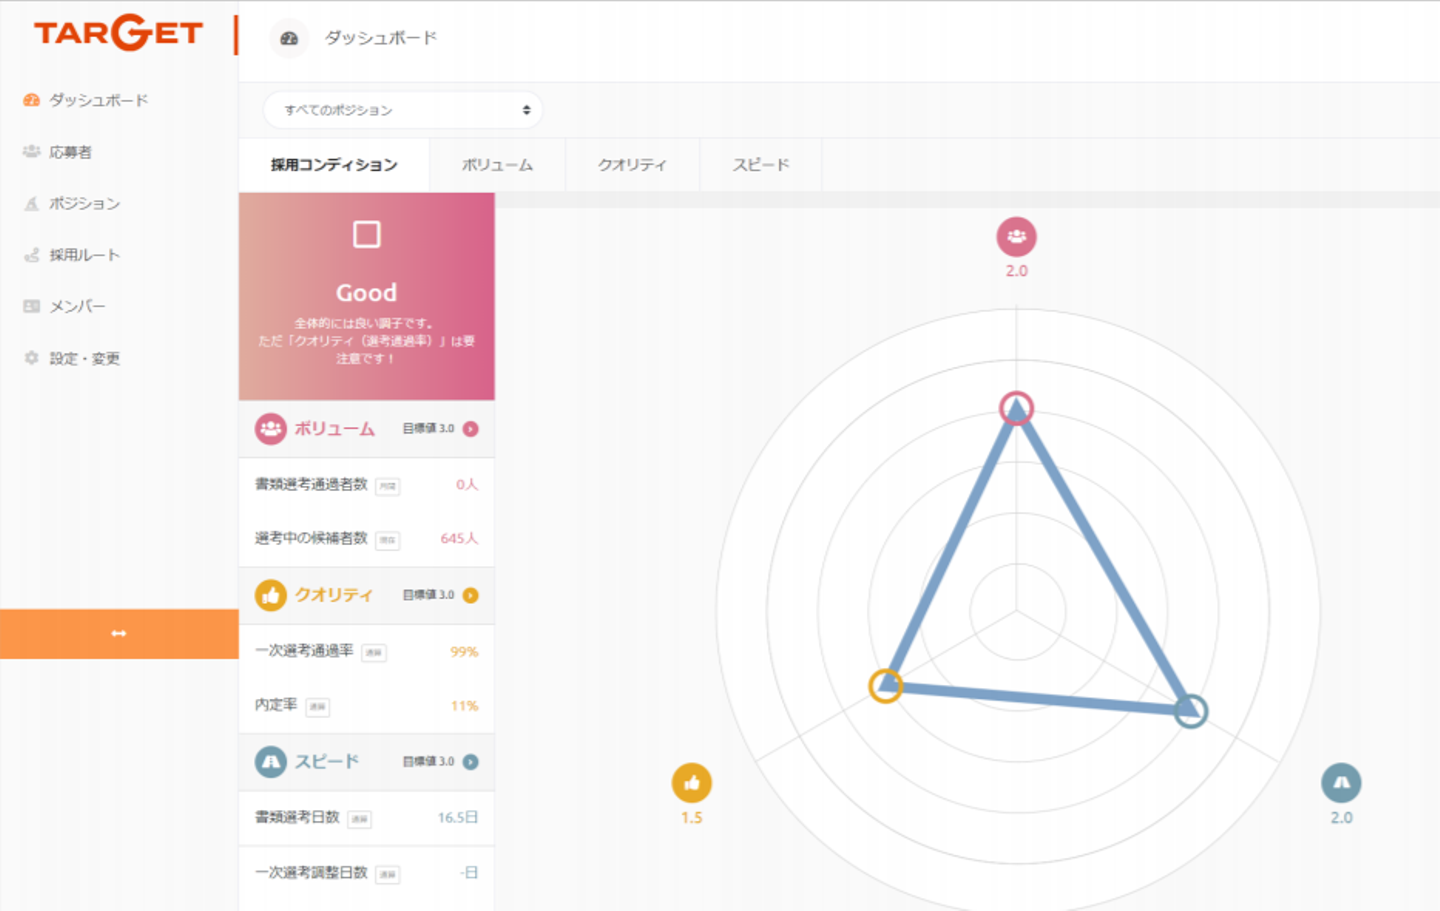Open 採用ルート in the sidebar

click(84, 255)
